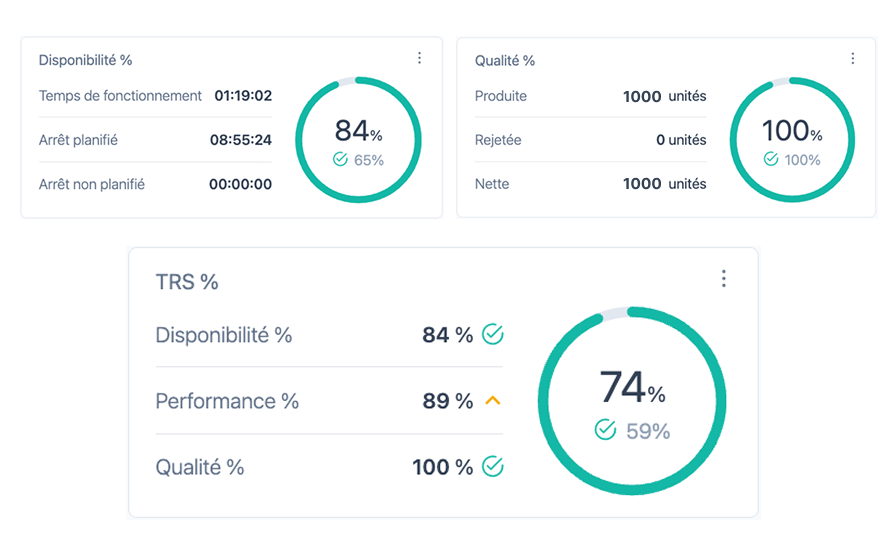Click the 59% target text in TRS gauge

[x=648, y=431]
